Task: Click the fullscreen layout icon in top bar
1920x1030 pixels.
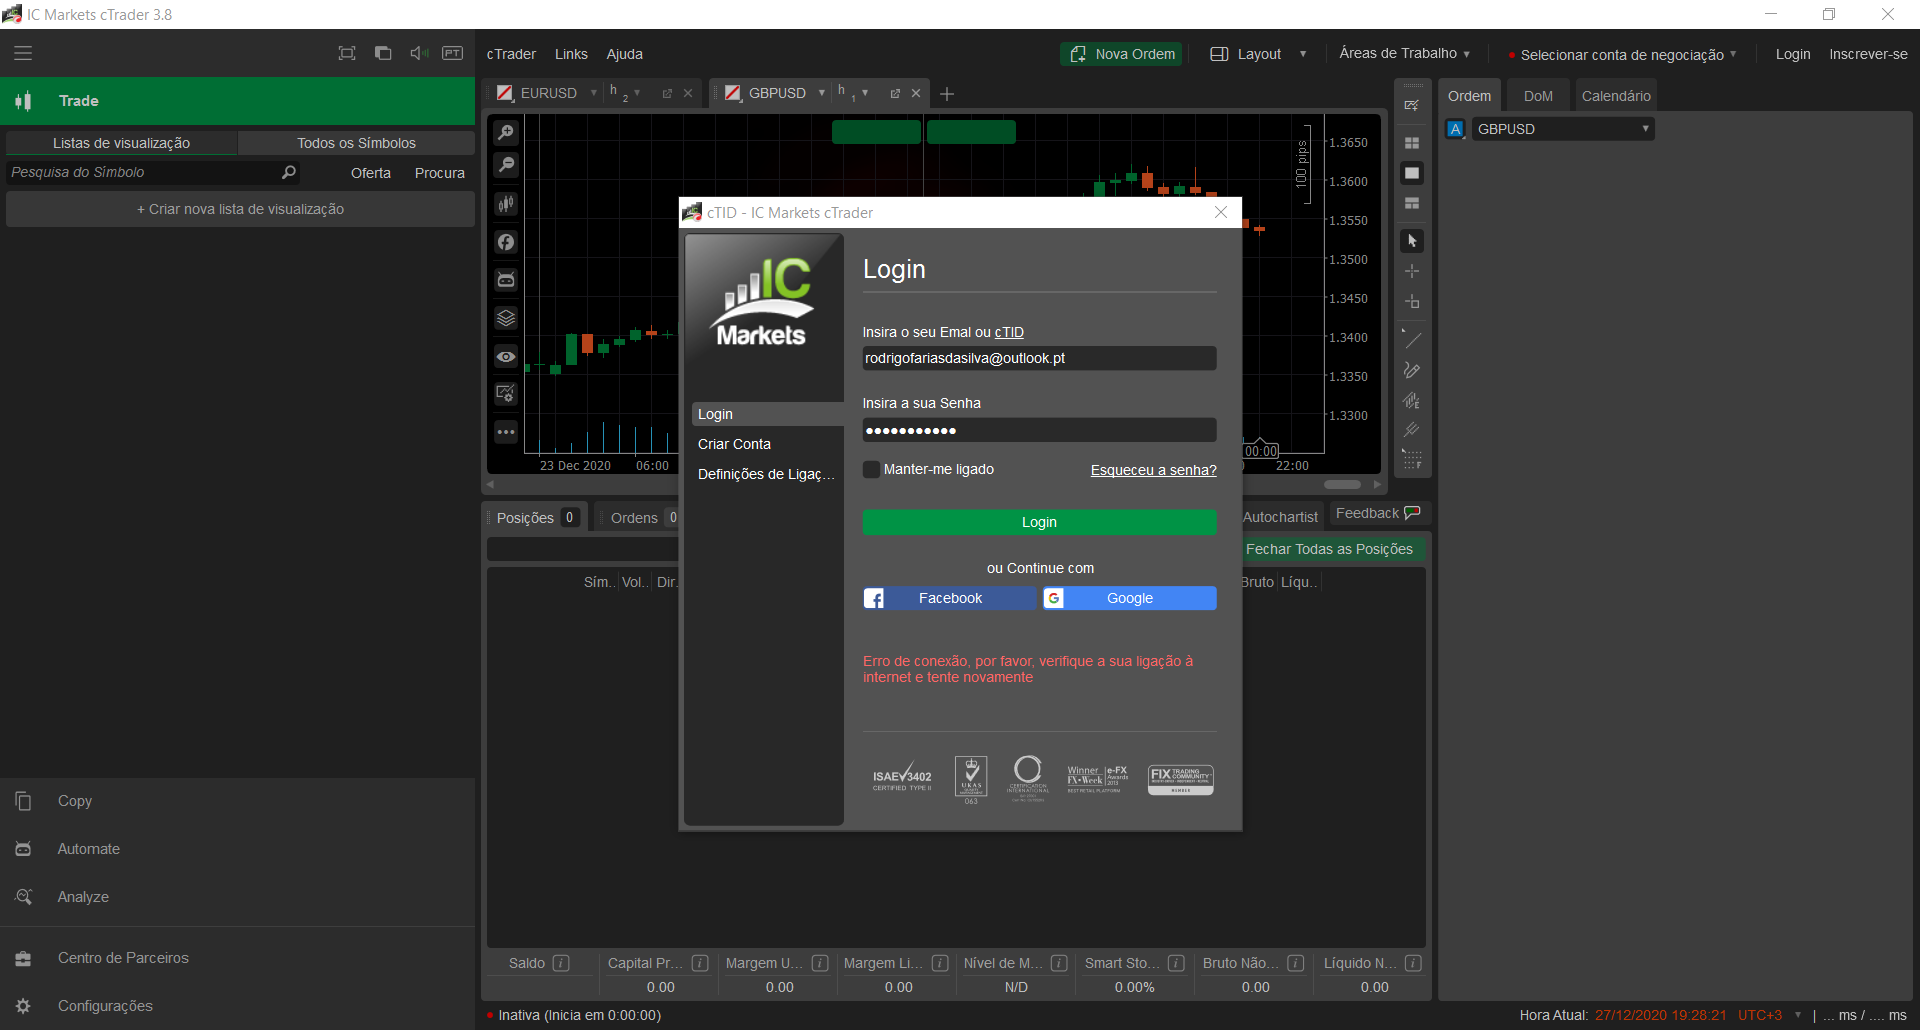Action: click(x=347, y=53)
